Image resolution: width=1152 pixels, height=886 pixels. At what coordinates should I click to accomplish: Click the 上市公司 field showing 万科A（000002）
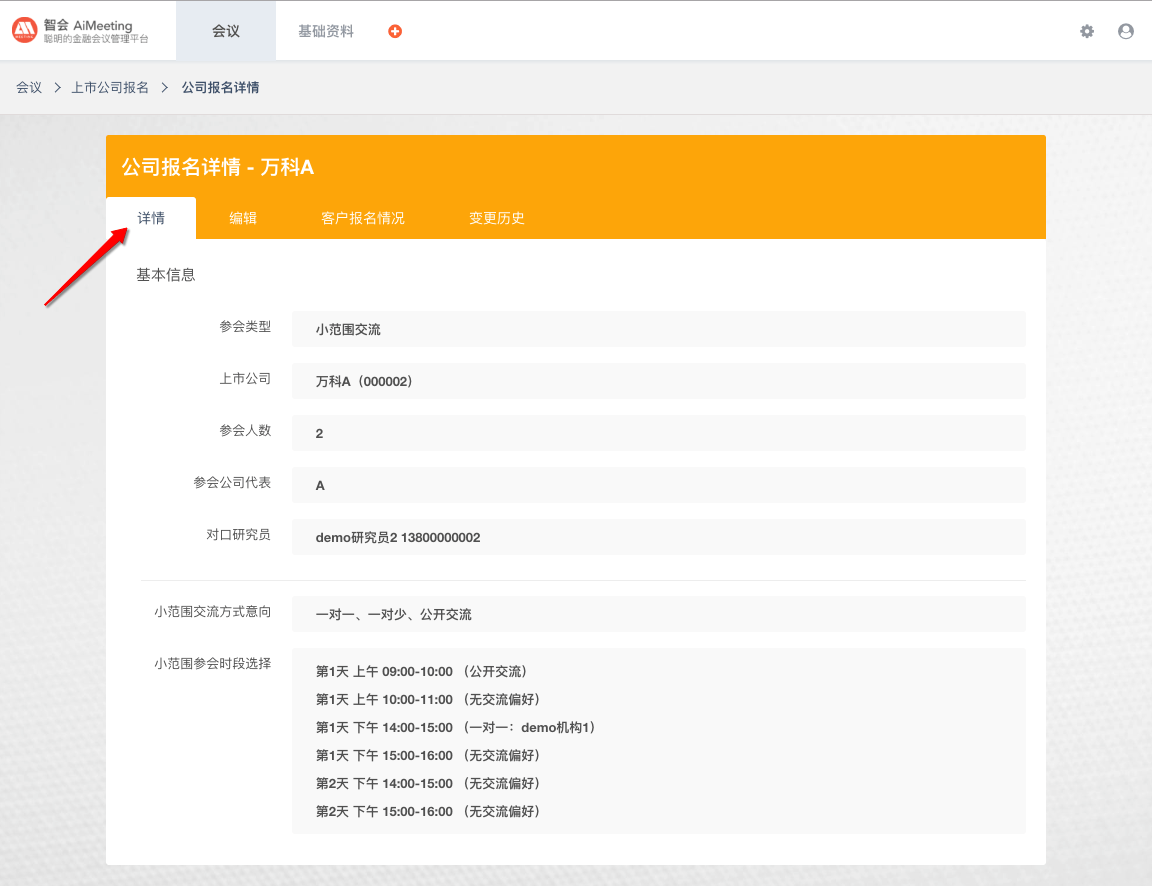click(x=658, y=381)
